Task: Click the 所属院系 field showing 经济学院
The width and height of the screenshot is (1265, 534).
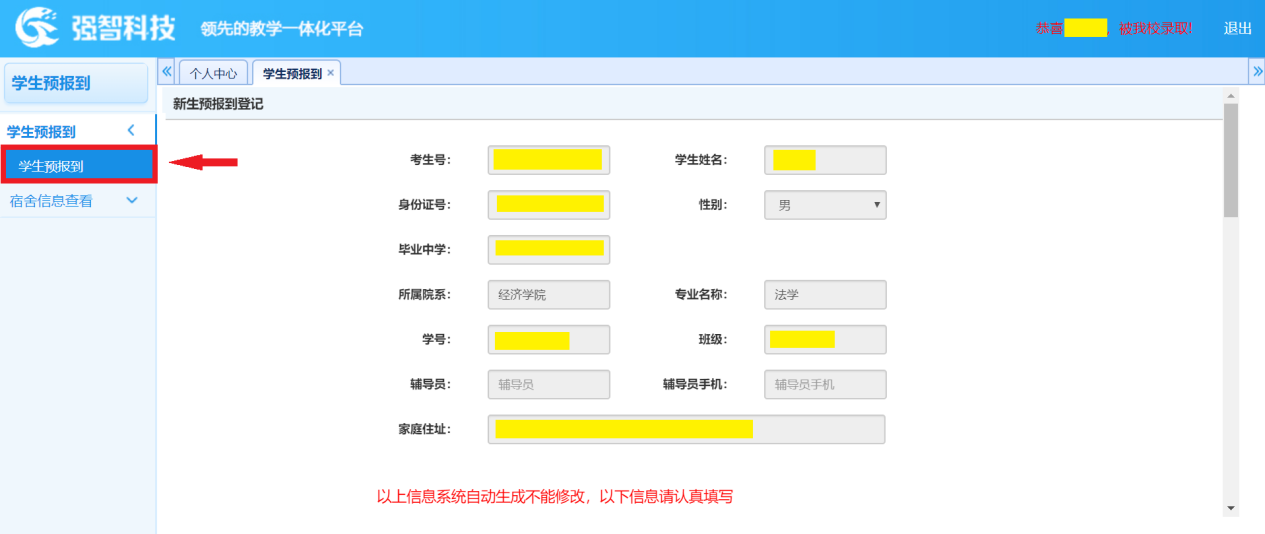Action: pyautogui.click(x=549, y=295)
